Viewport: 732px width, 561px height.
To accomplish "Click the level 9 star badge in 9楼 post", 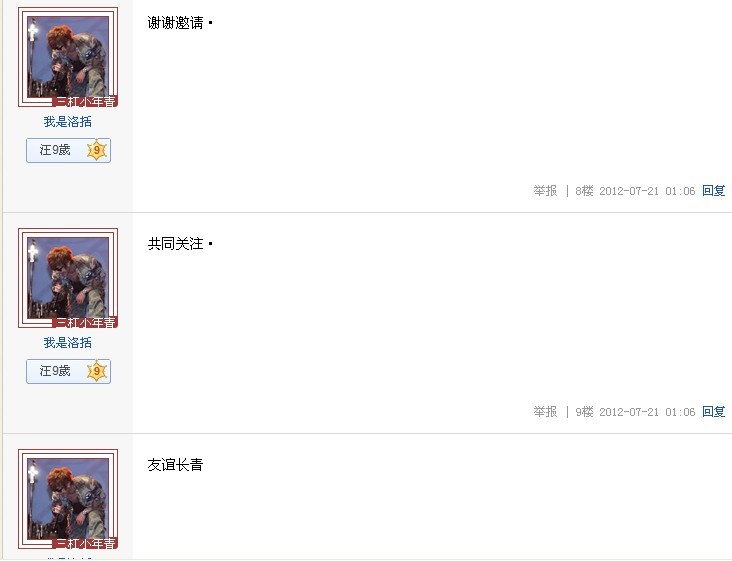I will click(x=97, y=372).
